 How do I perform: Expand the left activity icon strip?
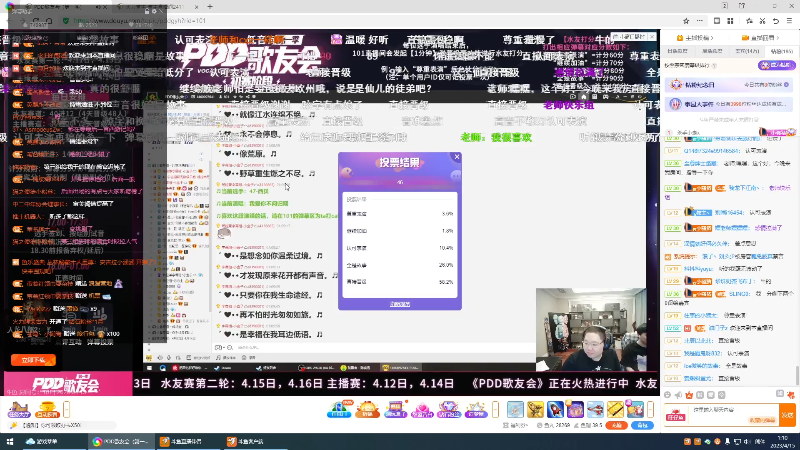tap(66, 409)
